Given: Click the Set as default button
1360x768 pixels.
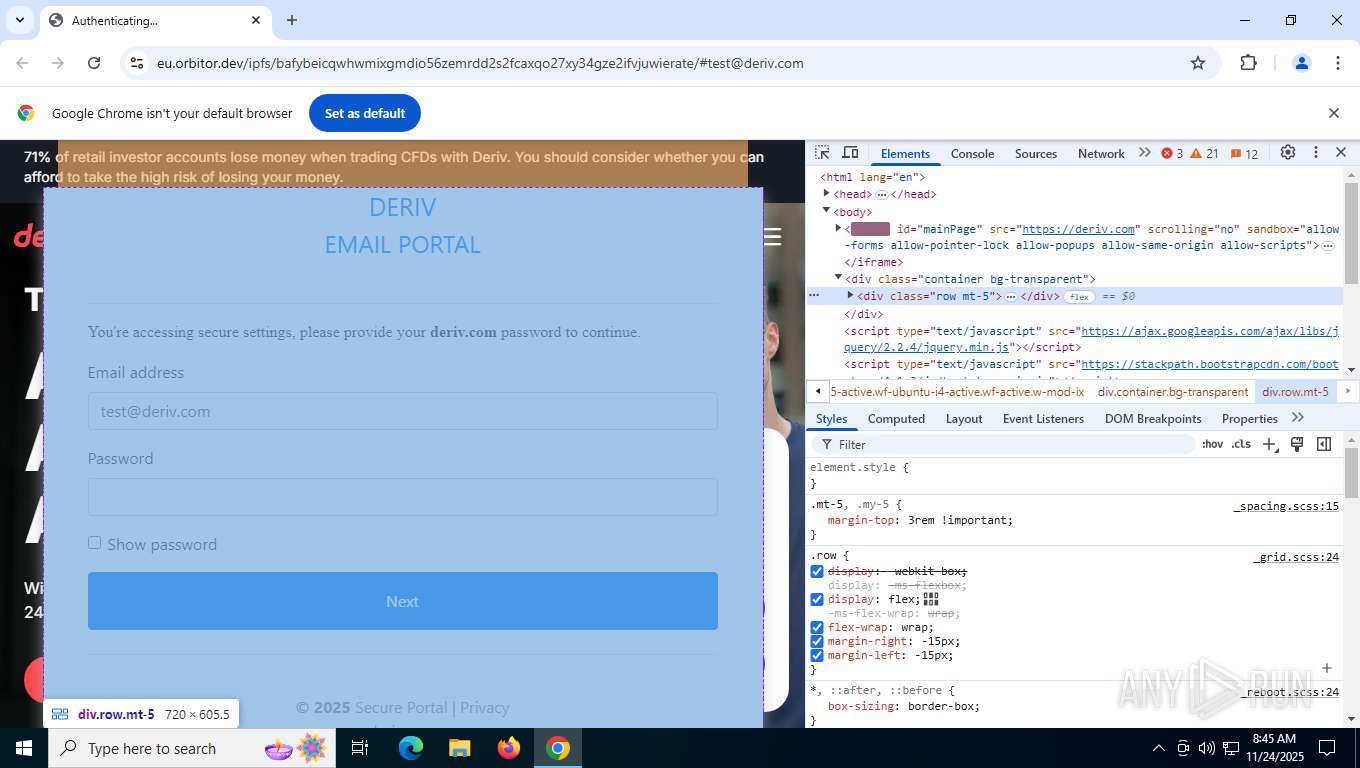Looking at the screenshot, I should pos(365,113).
